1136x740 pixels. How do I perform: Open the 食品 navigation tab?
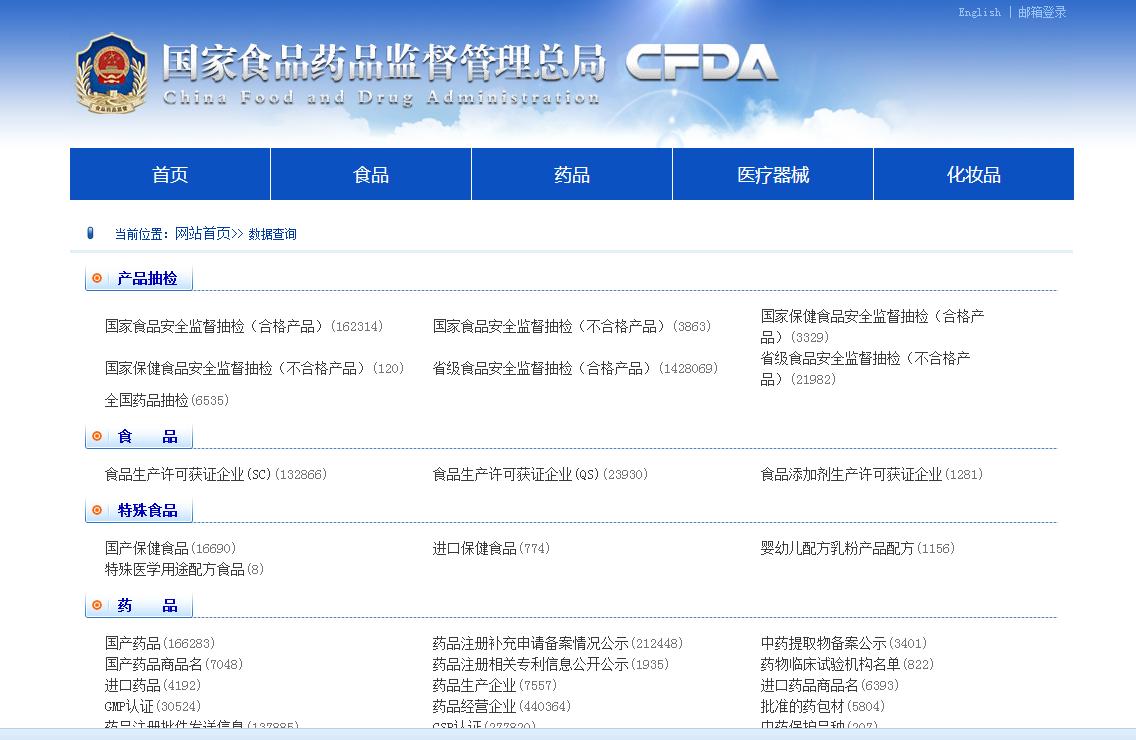(x=371, y=174)
